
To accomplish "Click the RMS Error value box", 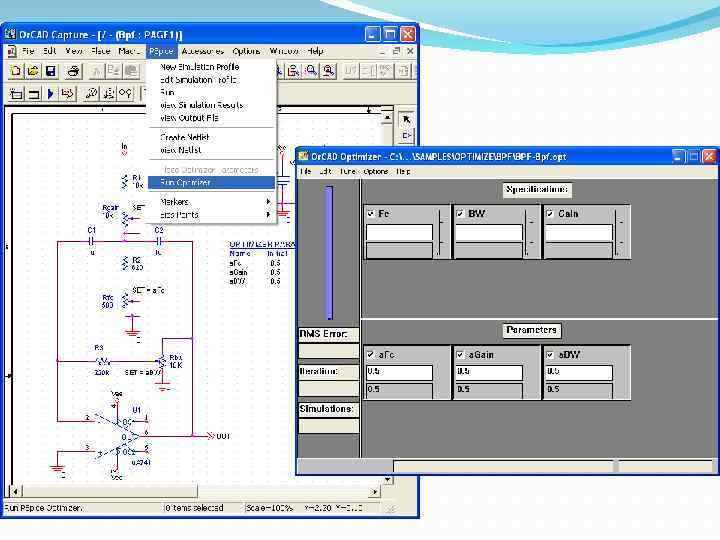I will [x=328, y=351].
